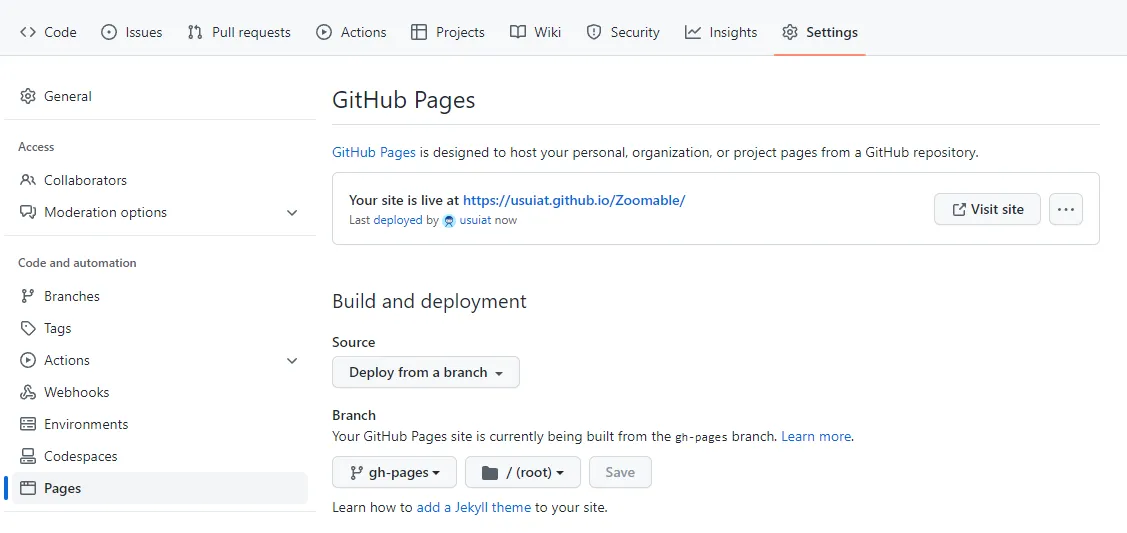Click the Tags label icon

pos(28,328)
